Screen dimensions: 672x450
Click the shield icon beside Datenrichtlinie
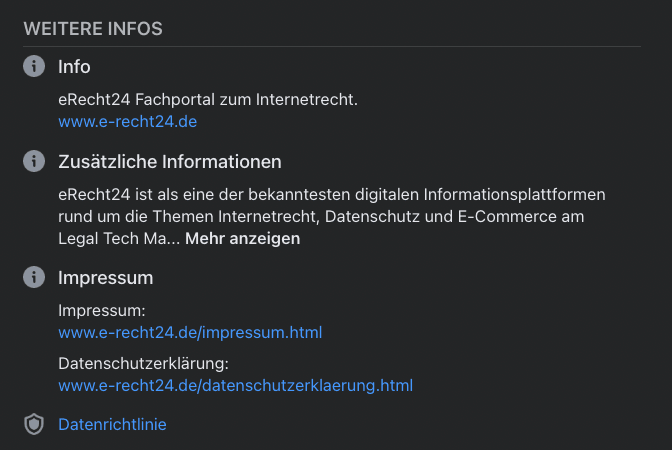35,425
